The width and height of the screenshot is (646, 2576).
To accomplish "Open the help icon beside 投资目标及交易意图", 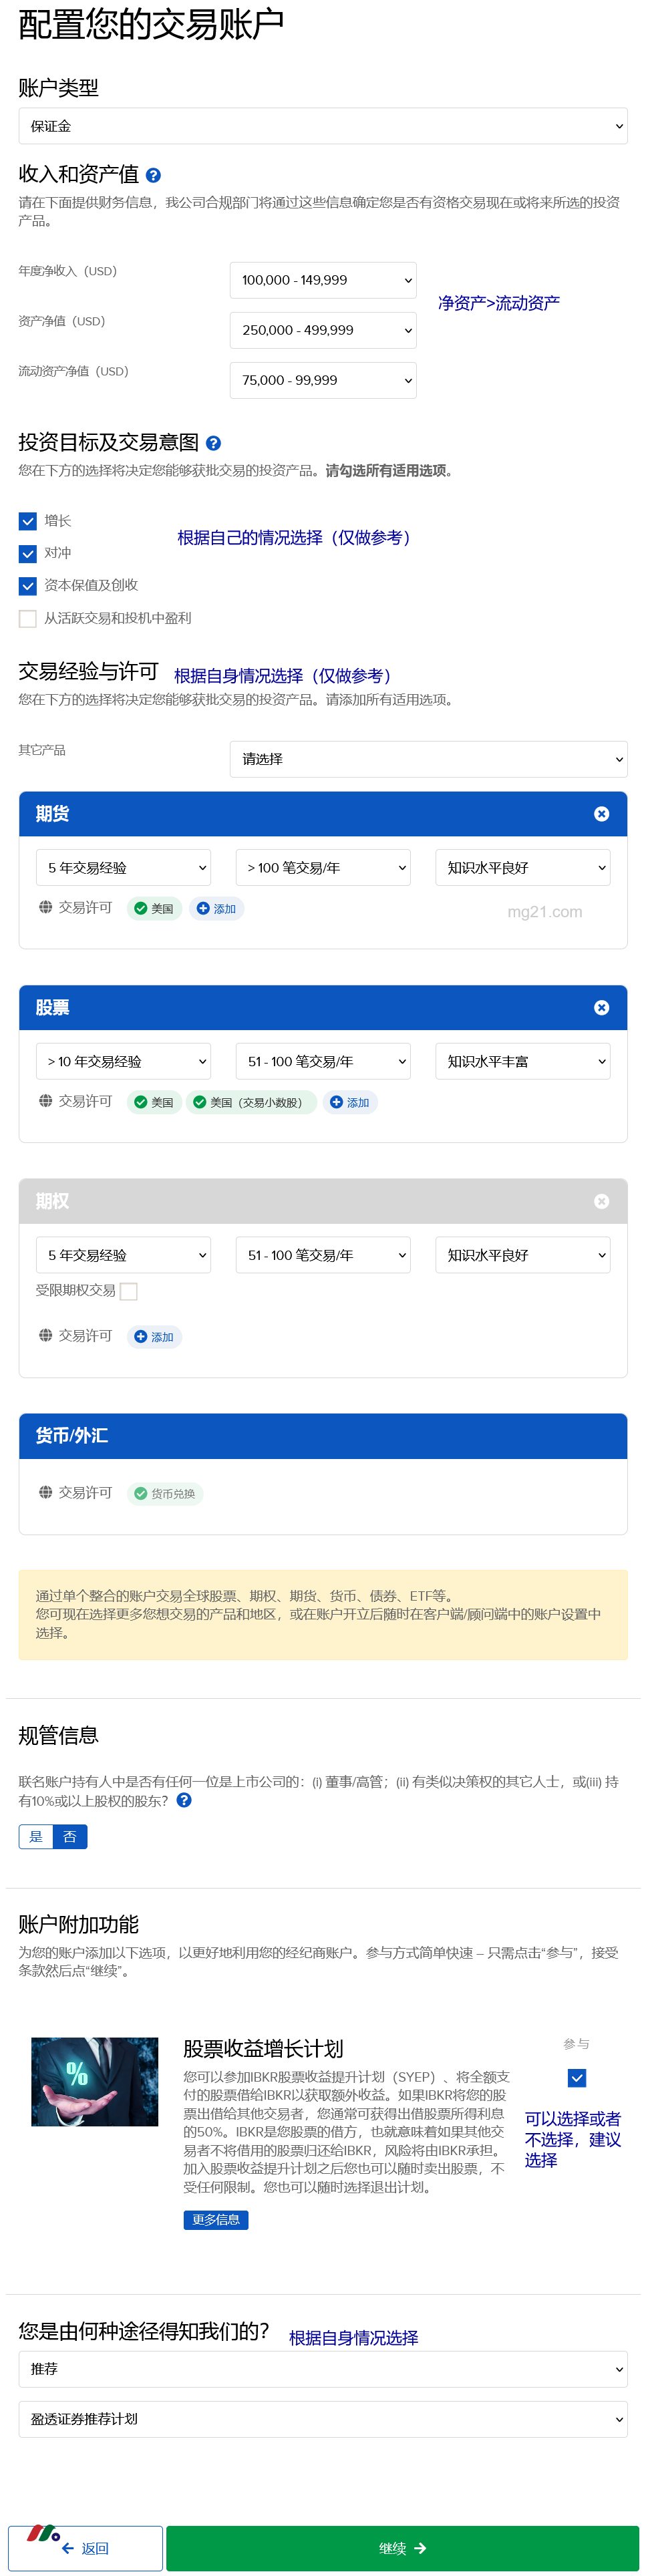I will point(213,443).
